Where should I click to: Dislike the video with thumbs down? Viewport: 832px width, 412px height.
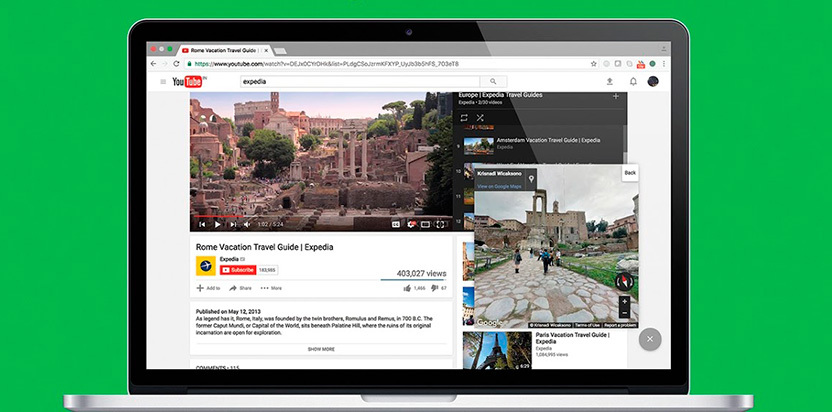click(x=435, y=288)
